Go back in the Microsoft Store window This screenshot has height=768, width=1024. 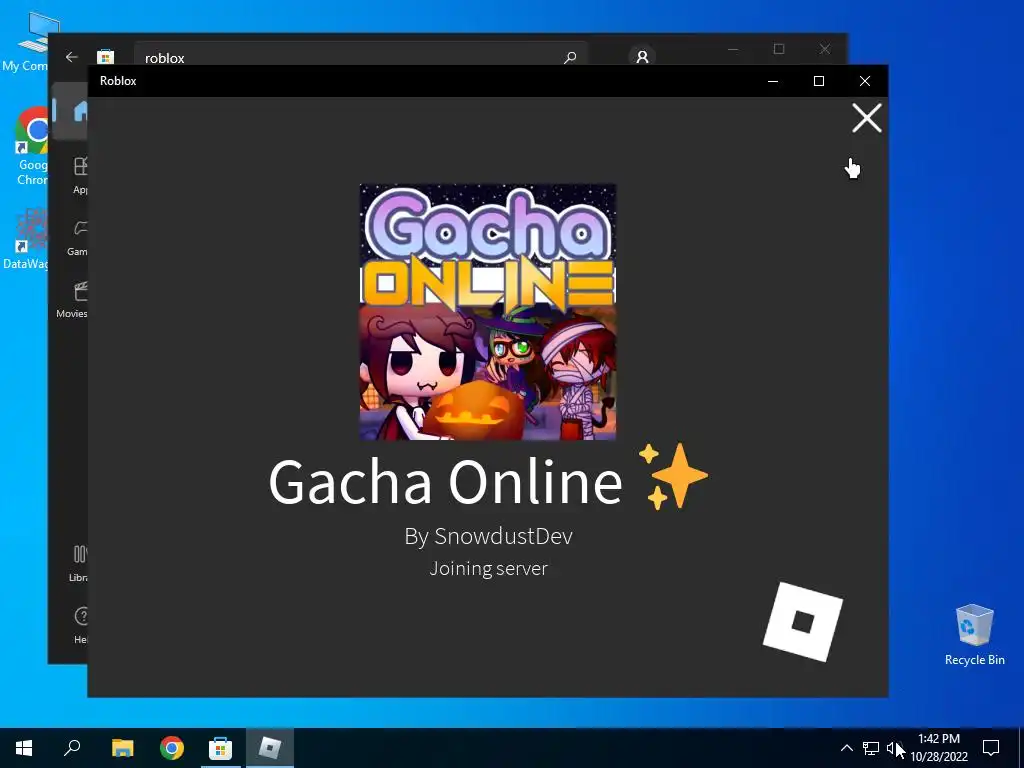(71, 57)
